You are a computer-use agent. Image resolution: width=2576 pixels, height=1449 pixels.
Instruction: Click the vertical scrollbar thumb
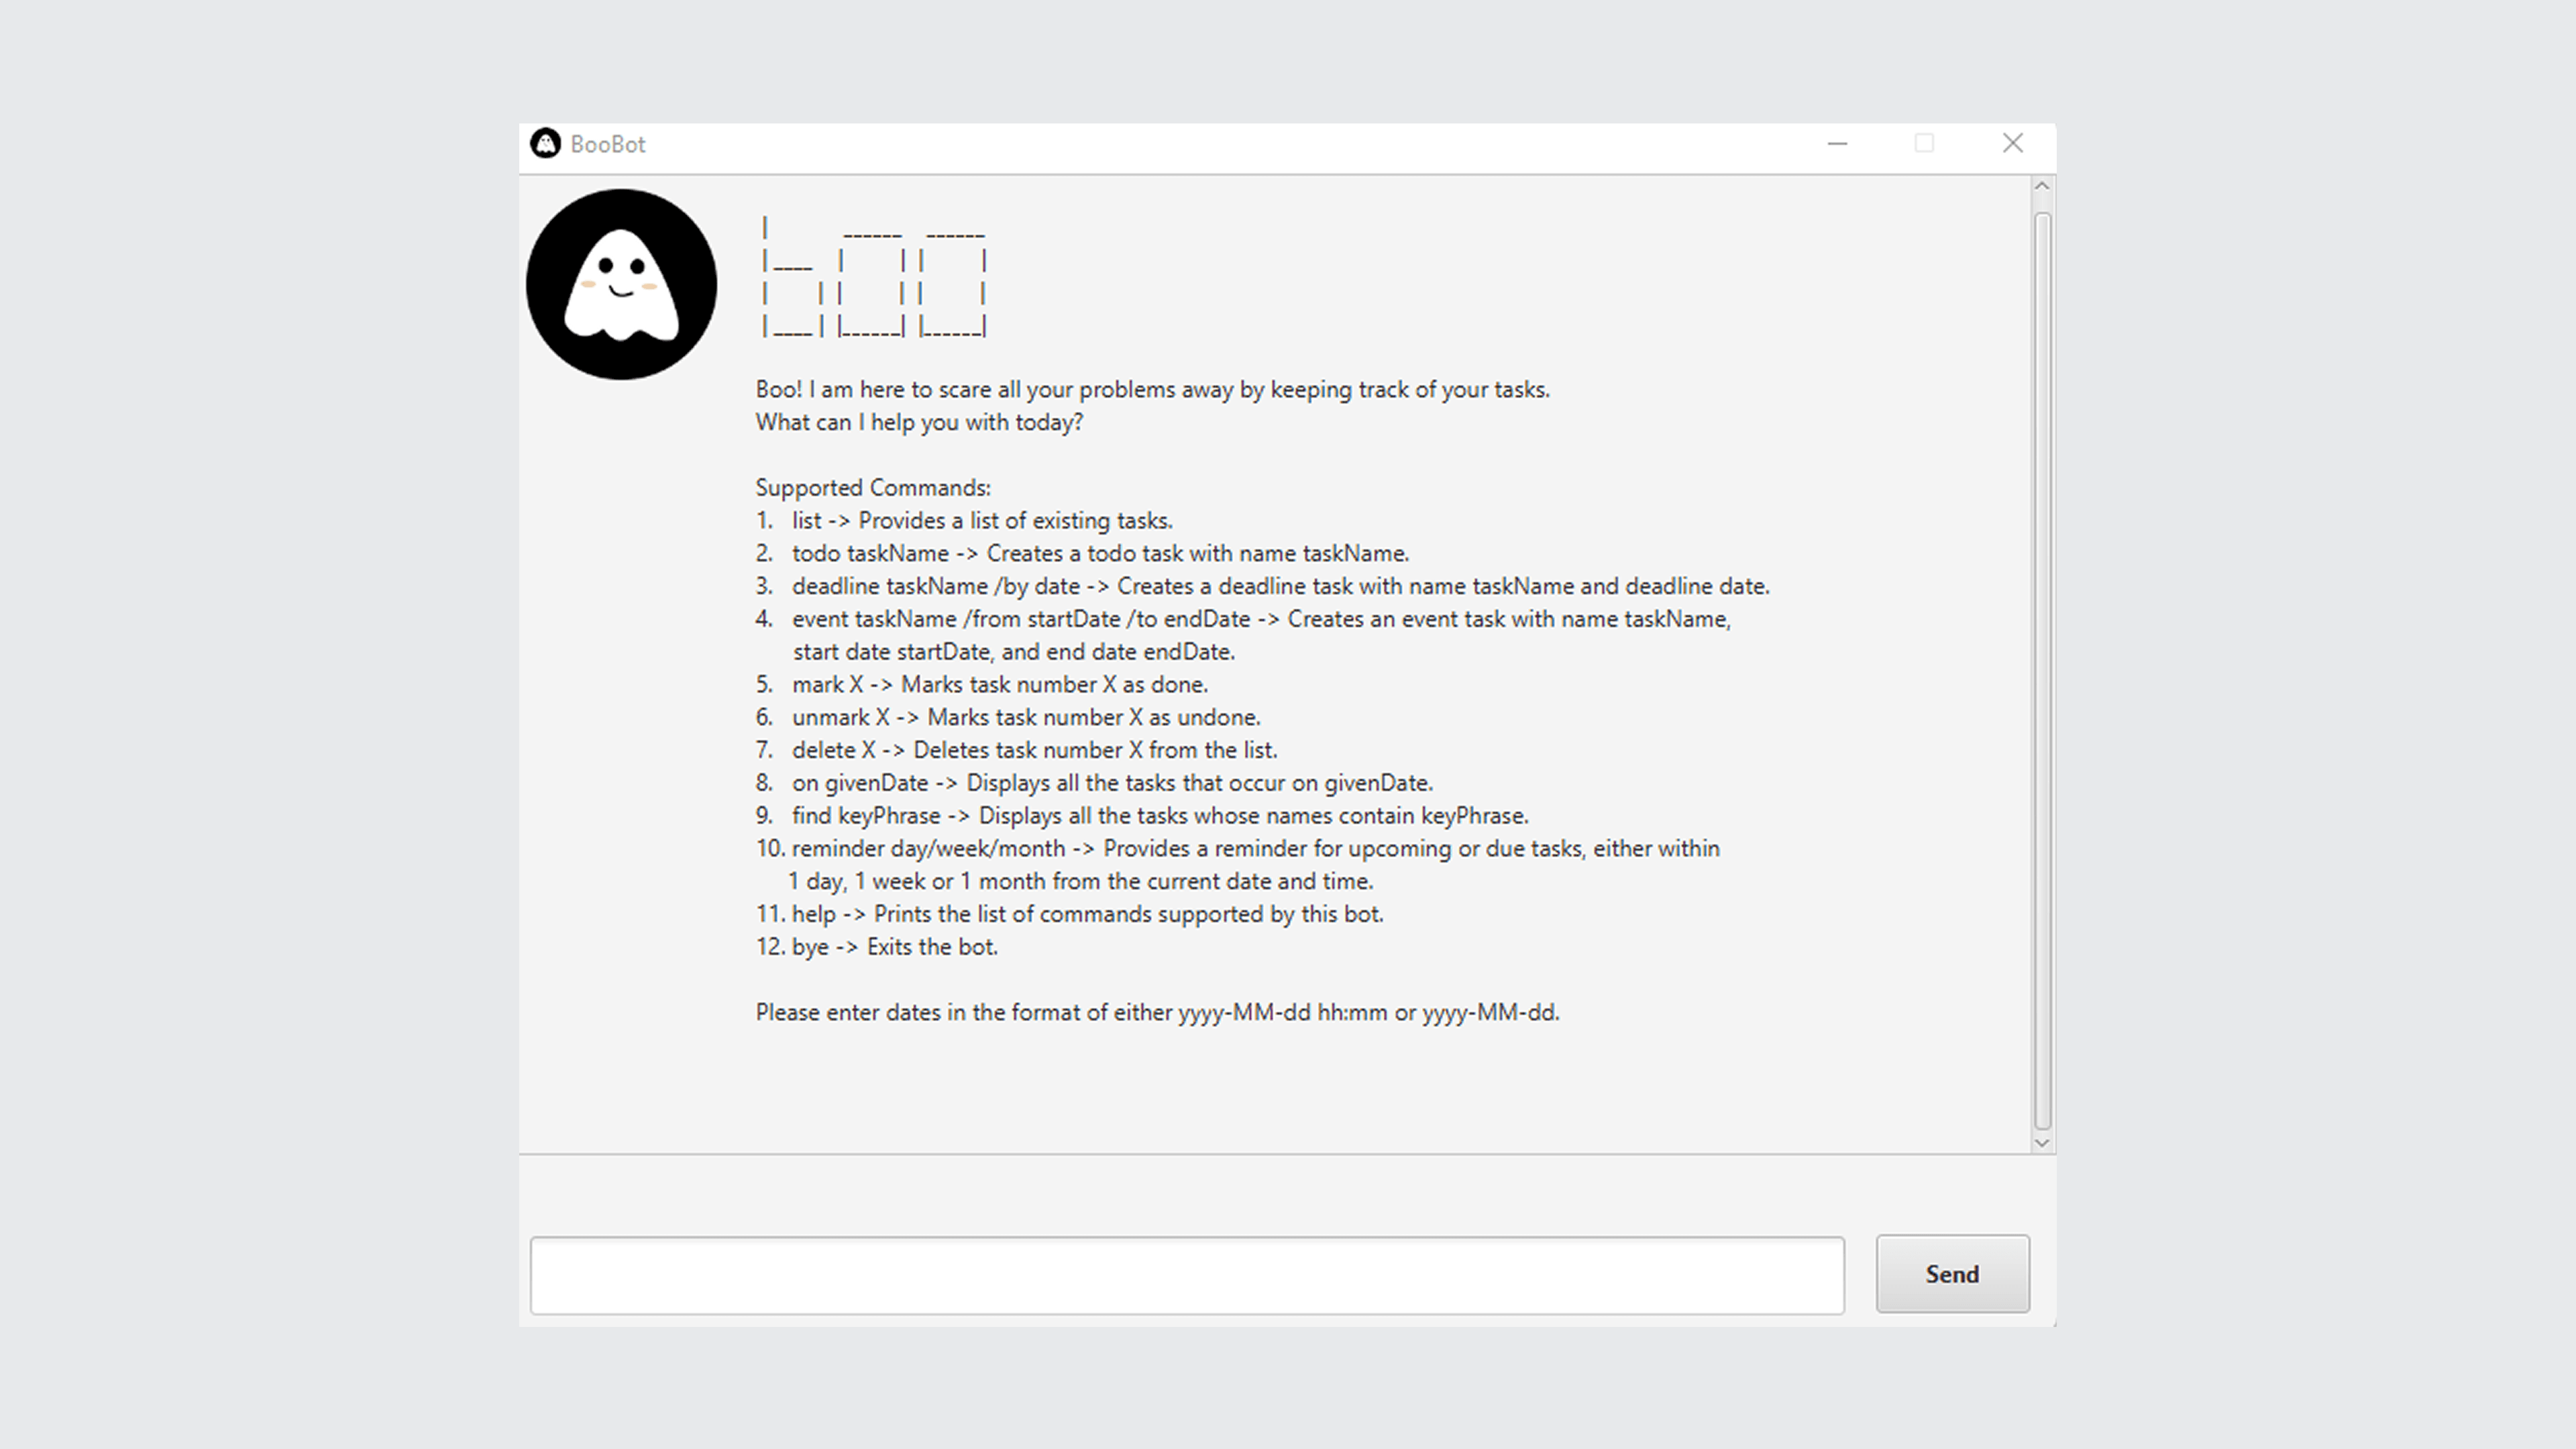coord(2042,670)
